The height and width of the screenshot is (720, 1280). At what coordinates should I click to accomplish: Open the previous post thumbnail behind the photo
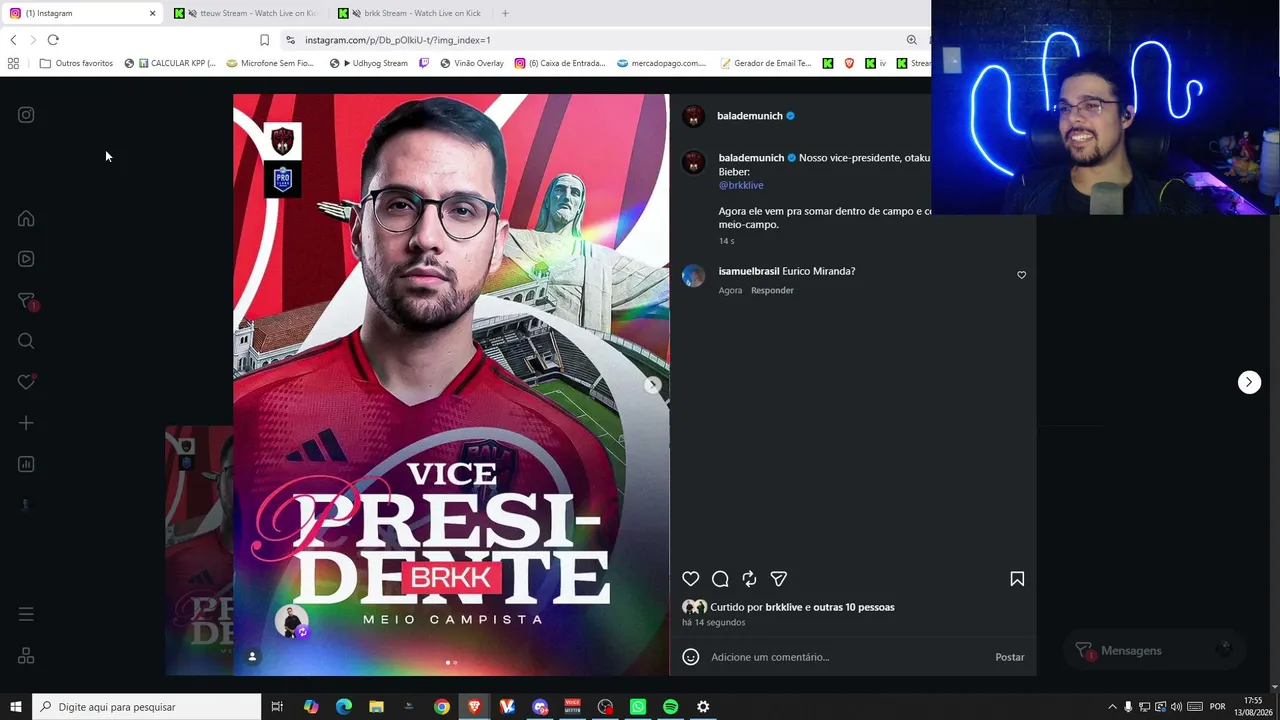199,550
